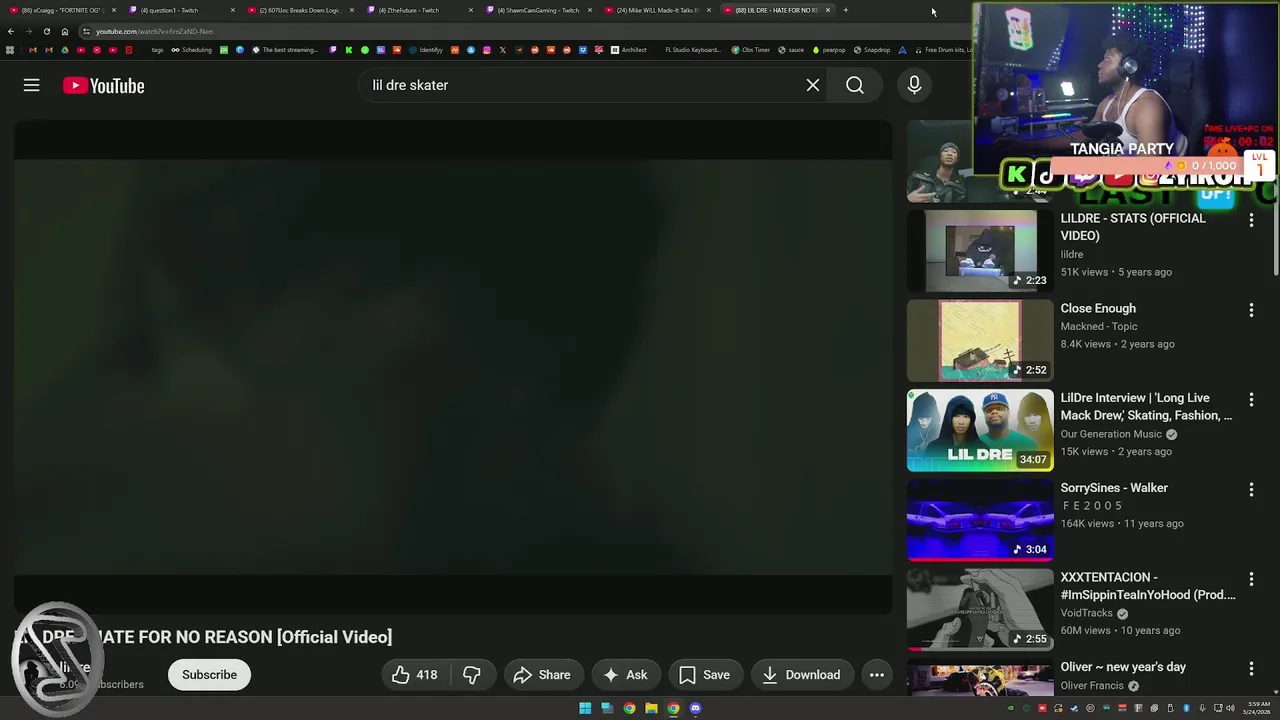Switch to ShawnCamGaming - Twitch tab
Screen dimensions: 1280x720
tap(537, 10)
